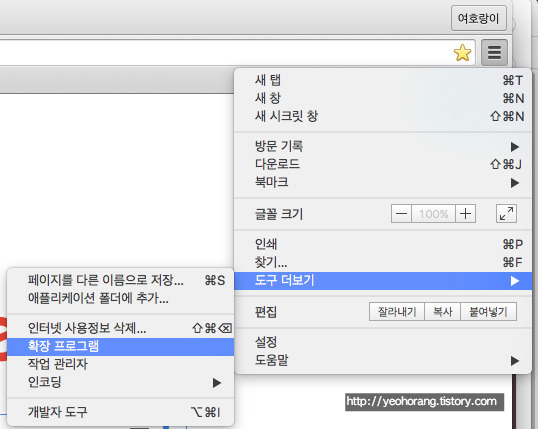Choose 페이지를 다른 이름으로 저장...

(x=120, y=280)
